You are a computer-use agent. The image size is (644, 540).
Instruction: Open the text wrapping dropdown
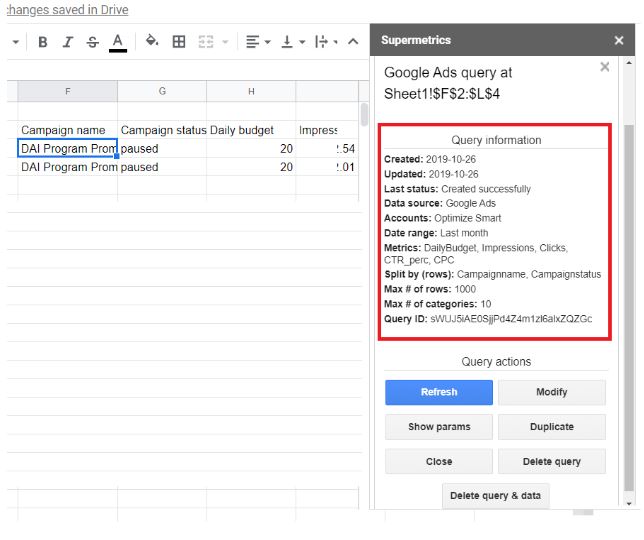(326, 41)
